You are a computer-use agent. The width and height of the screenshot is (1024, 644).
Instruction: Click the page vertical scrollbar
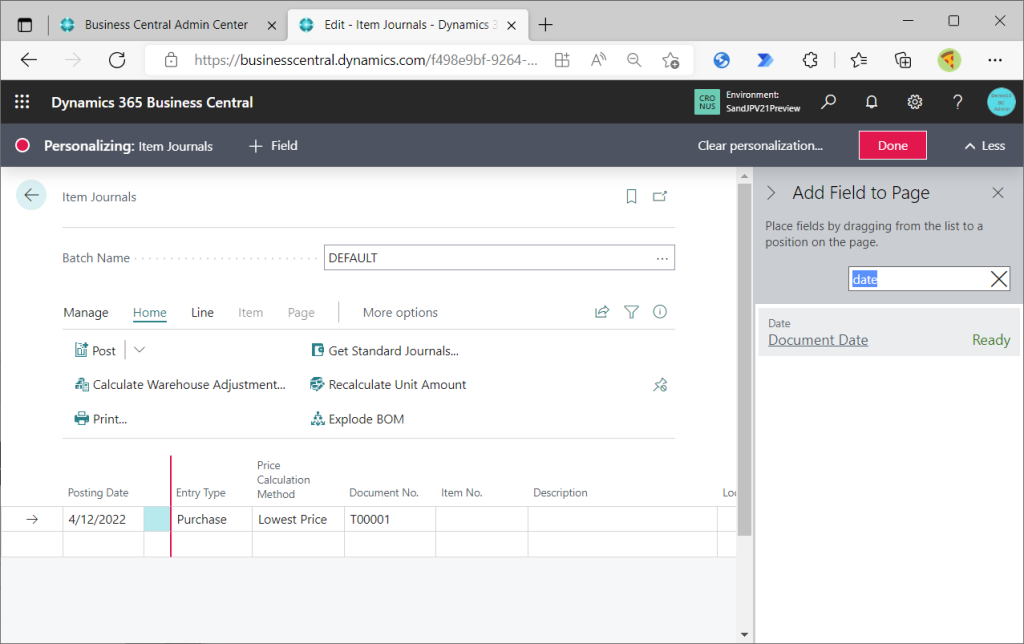coord(744,359)
